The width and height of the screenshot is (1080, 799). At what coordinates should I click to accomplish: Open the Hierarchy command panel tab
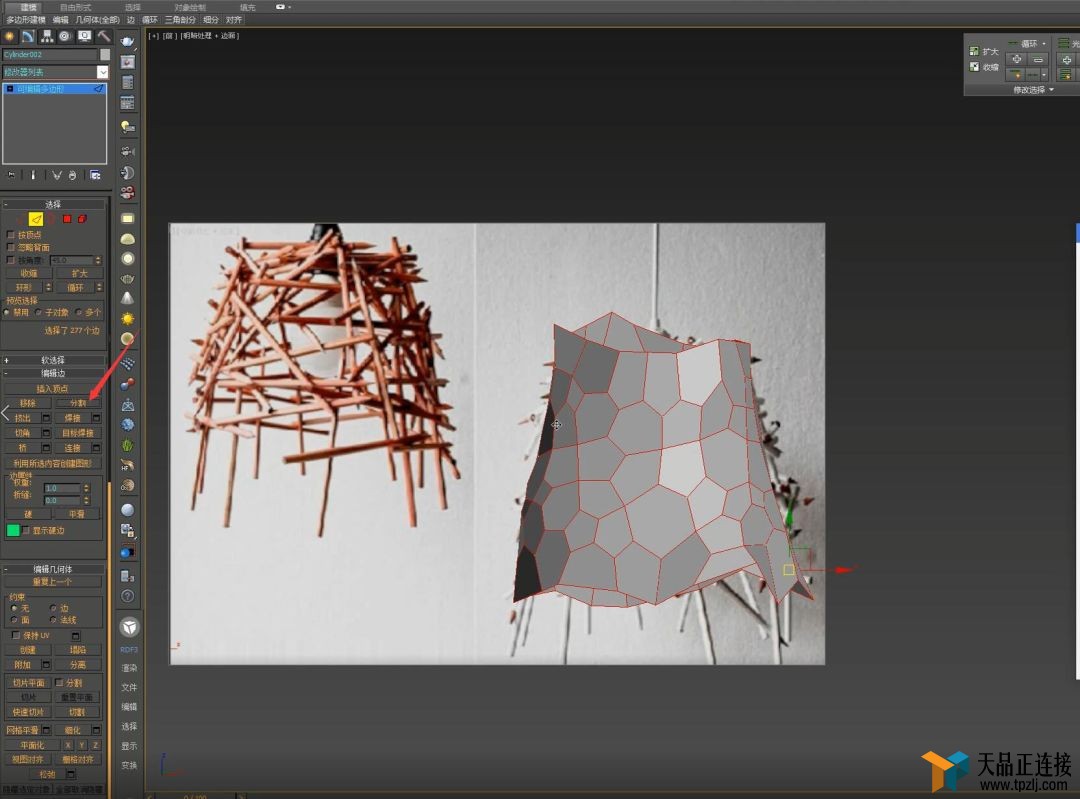pyautogui.click(x=47, y=36)
